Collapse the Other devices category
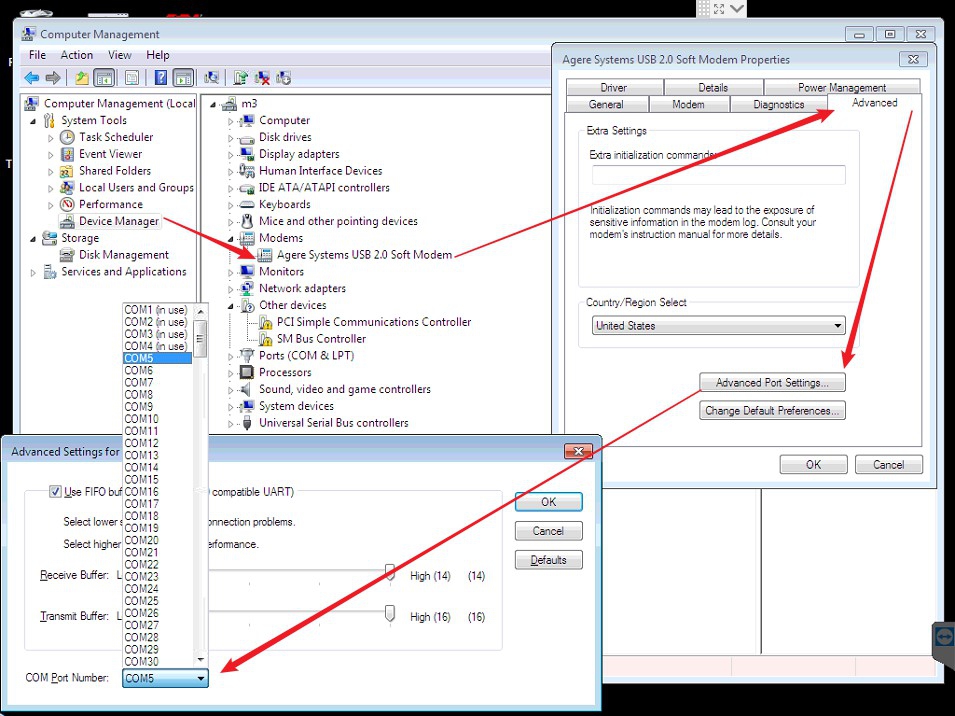The image size is (955, 716). [231, 306]
